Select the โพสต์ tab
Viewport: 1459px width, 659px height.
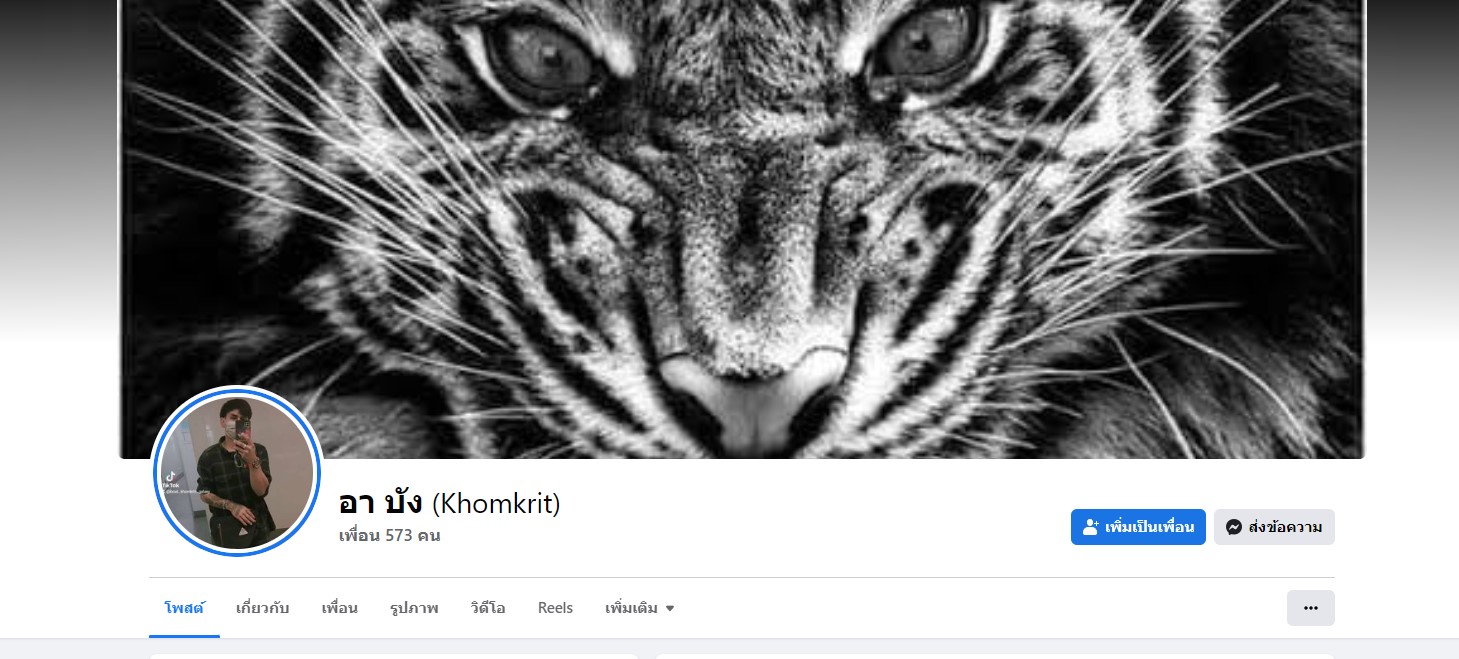(184, 608)
